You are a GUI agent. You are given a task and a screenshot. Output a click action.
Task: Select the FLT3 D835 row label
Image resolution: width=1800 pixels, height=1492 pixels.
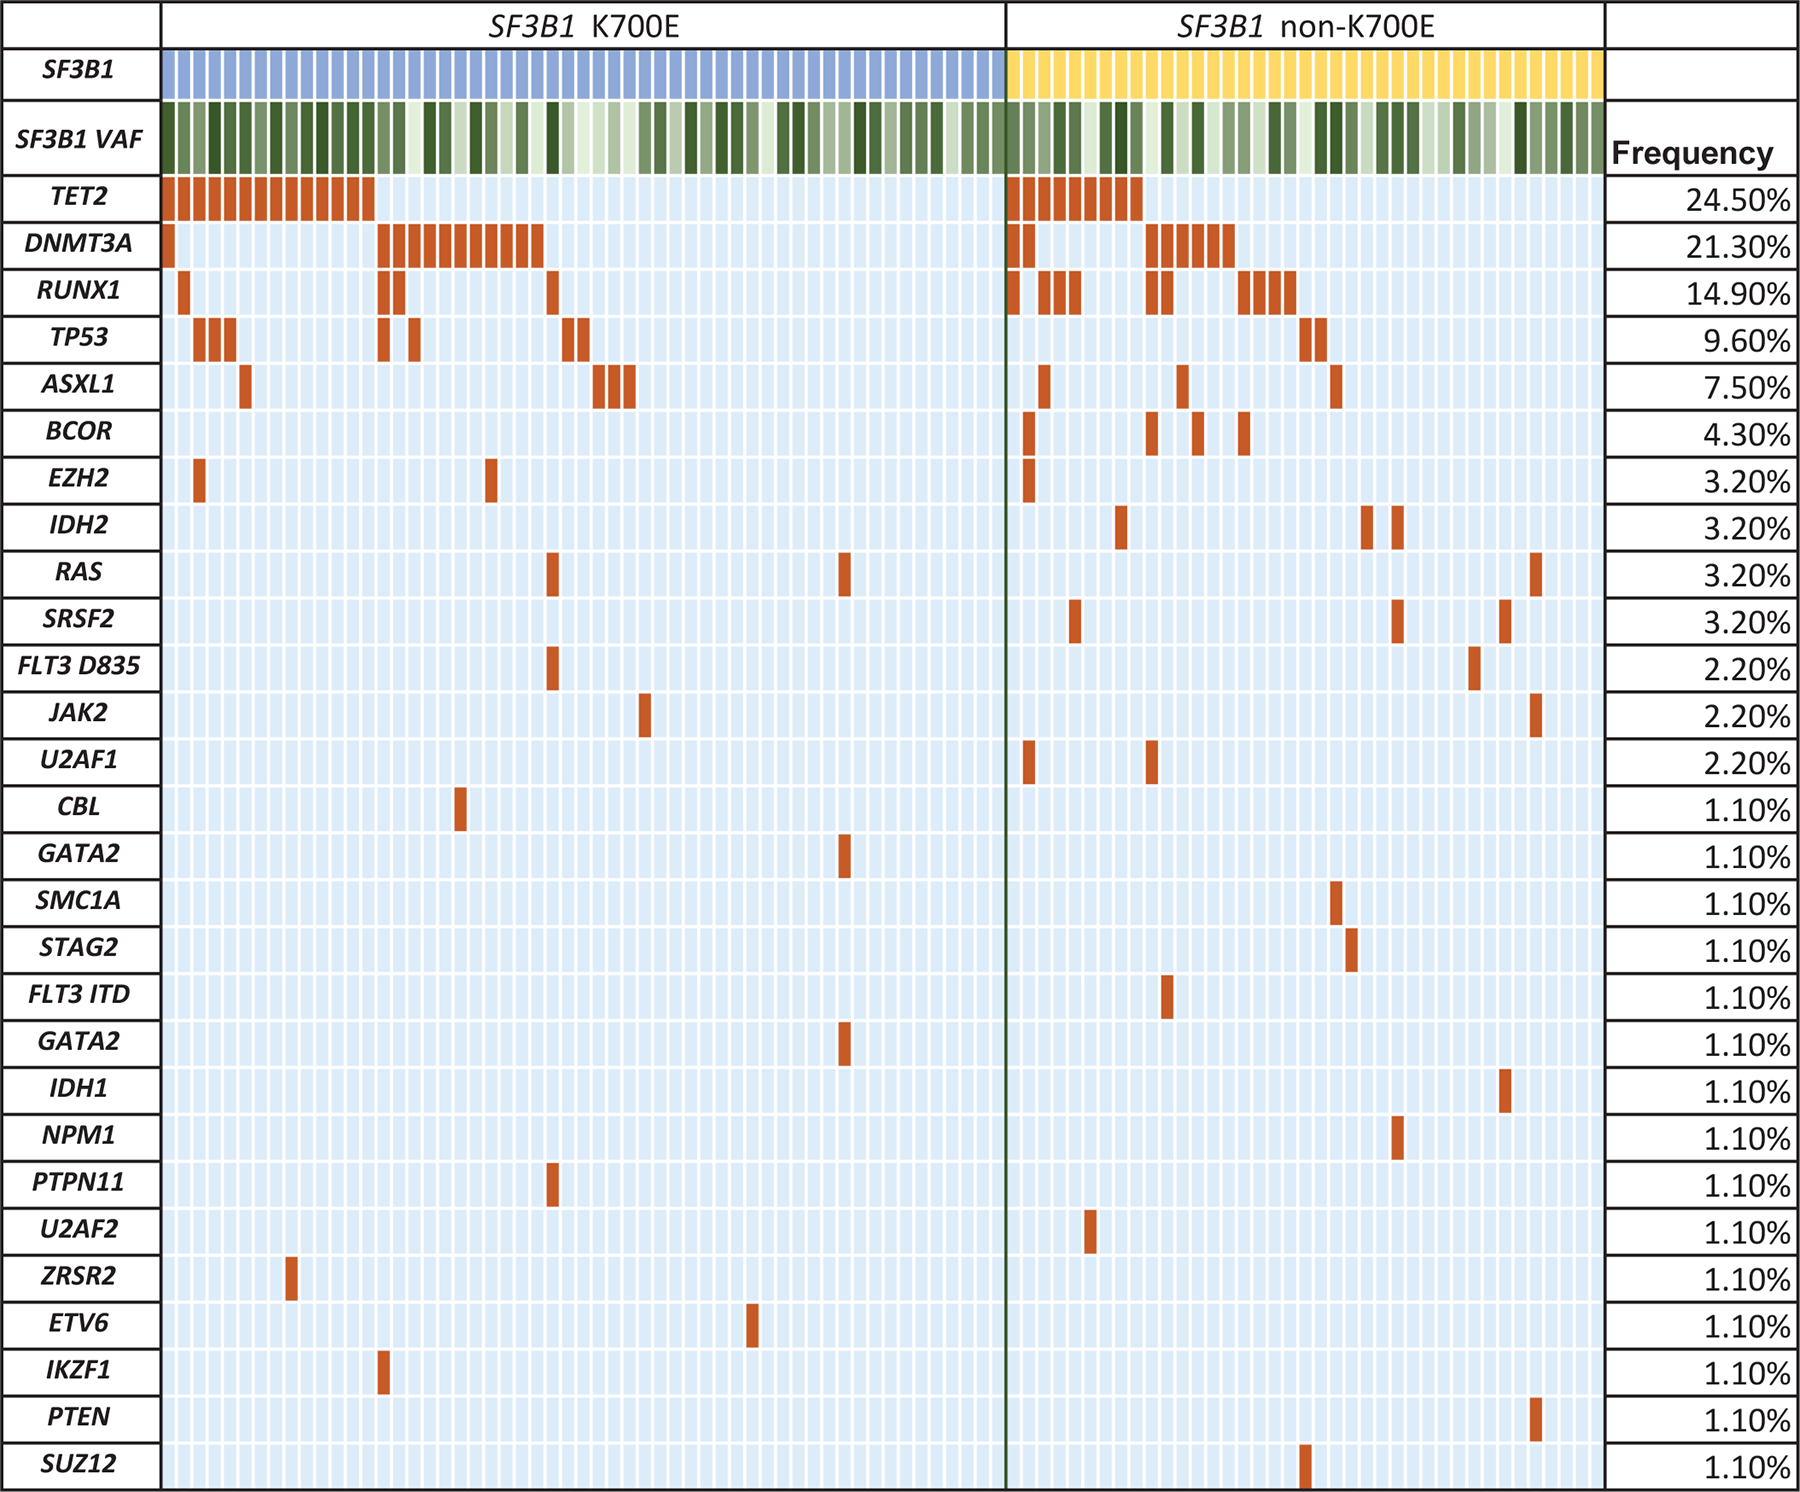(x=79, y=666)
